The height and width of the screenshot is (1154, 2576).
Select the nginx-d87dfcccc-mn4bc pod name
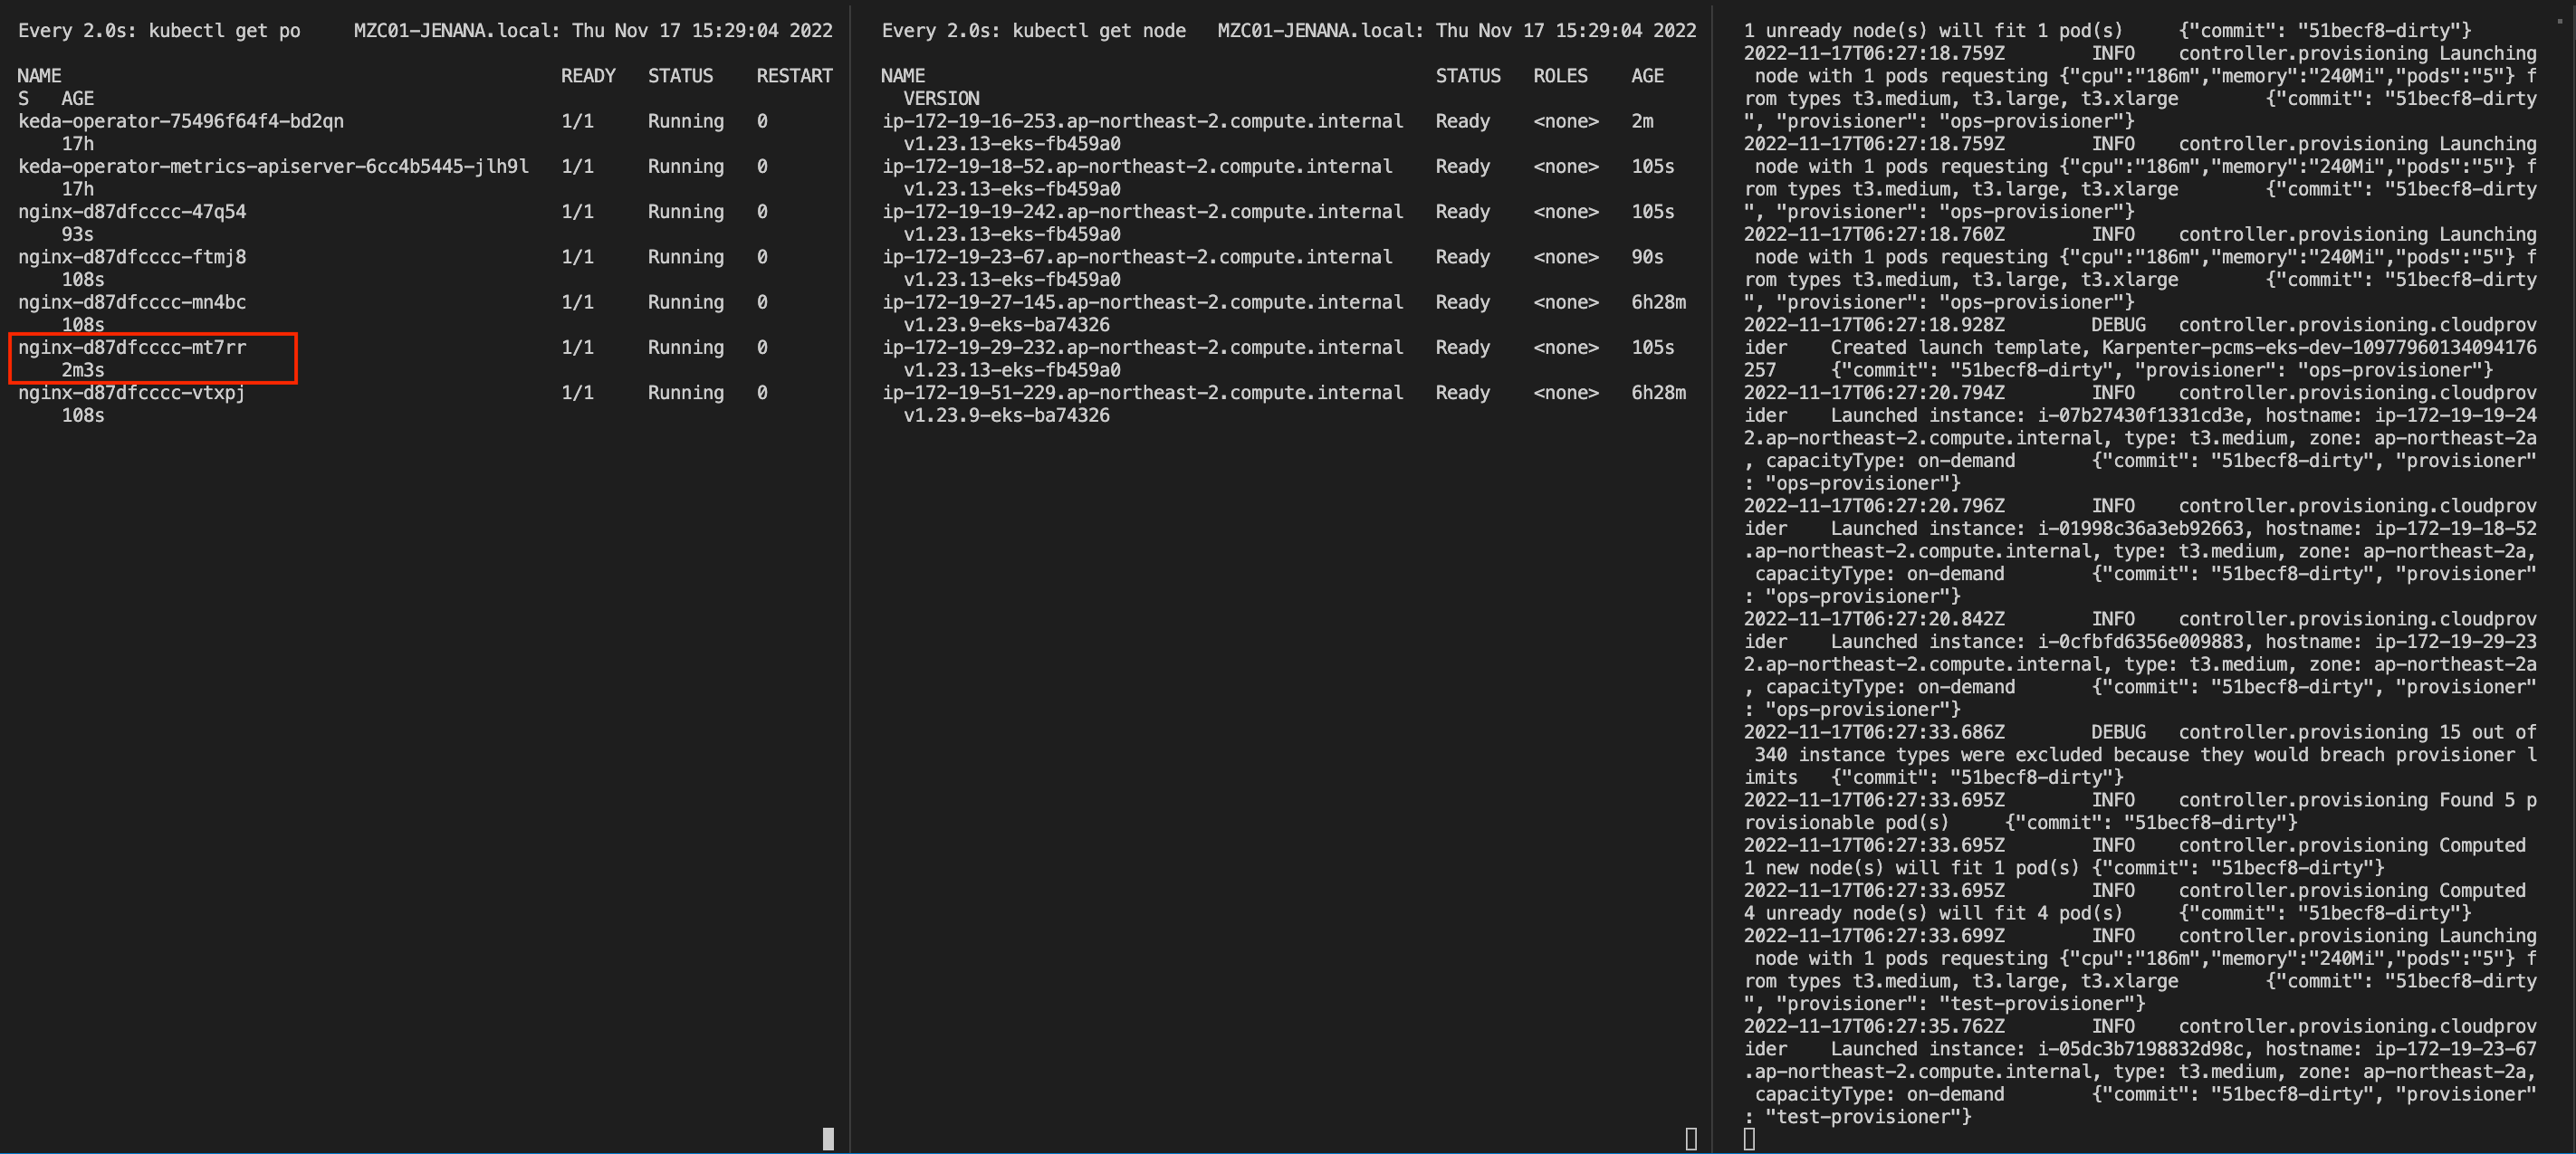pyautogui.click(x=132, y=302)
